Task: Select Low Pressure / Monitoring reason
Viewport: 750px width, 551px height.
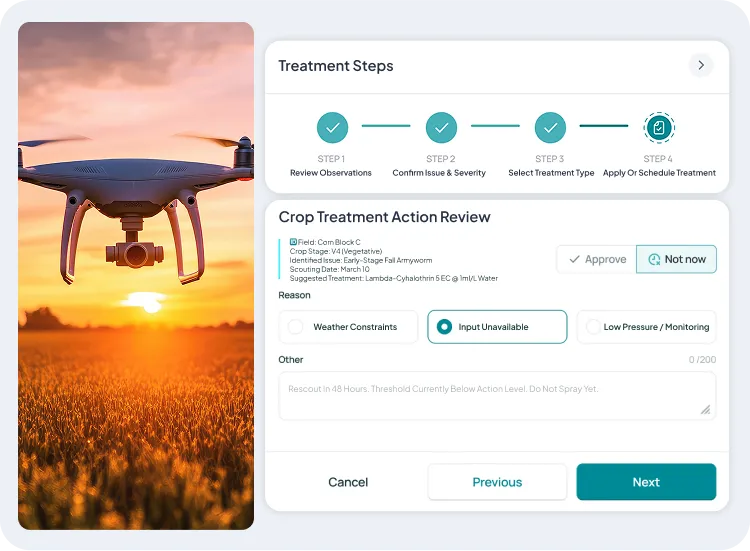Action: point(646,327)
